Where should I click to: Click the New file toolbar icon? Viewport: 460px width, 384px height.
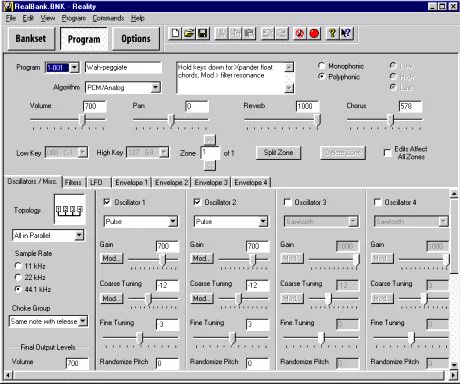pos(175,33)
